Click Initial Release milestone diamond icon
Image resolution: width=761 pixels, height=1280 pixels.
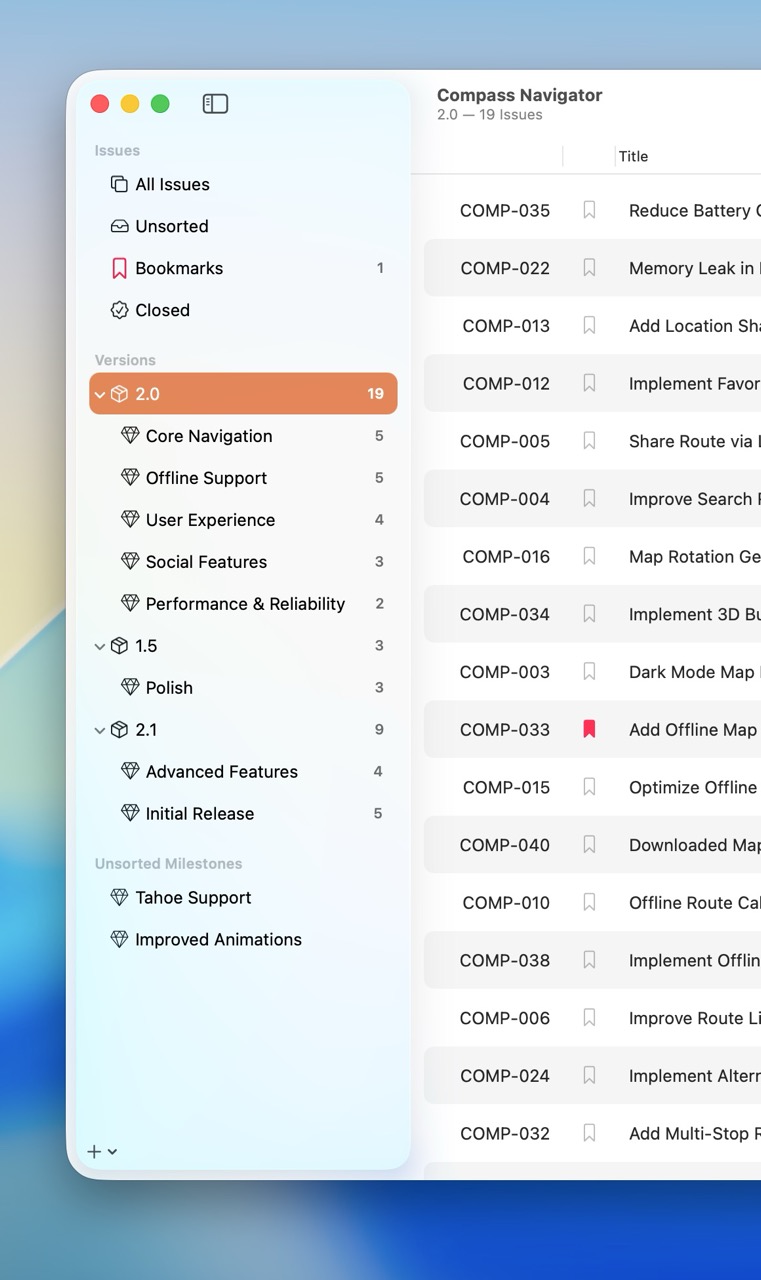coord(130,814)
